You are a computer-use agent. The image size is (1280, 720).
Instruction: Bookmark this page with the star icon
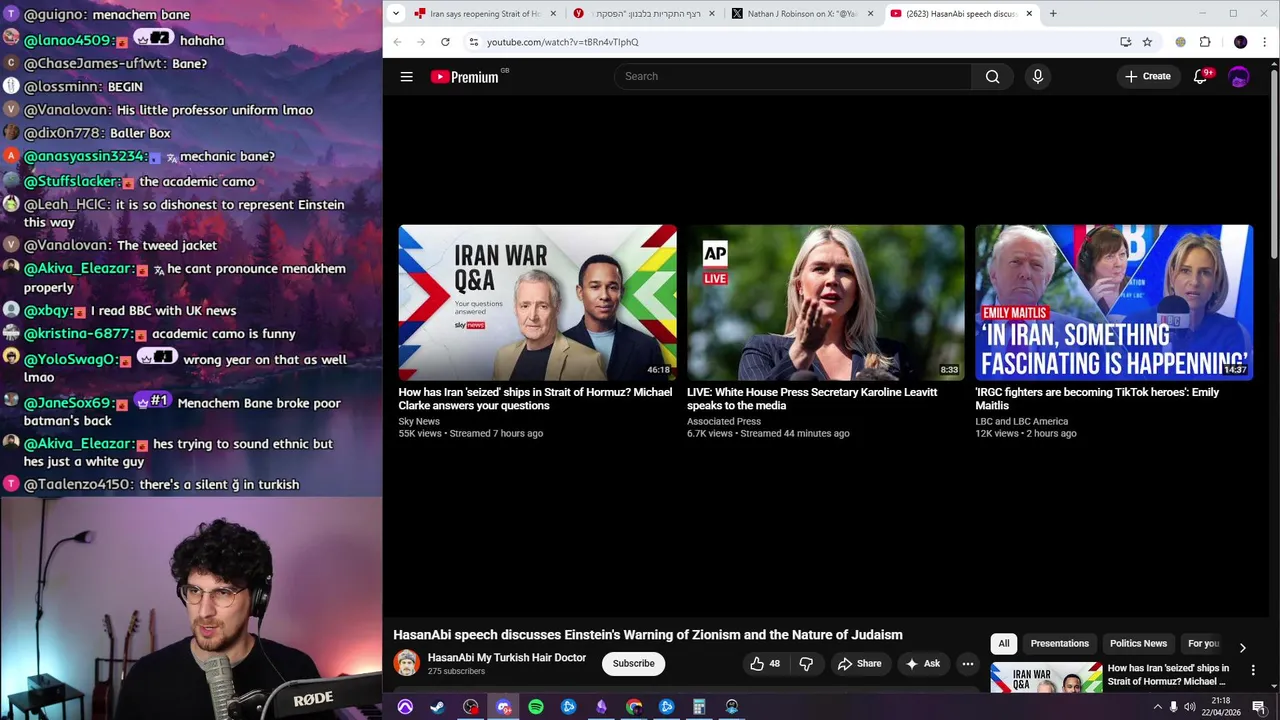(1147, 42)
